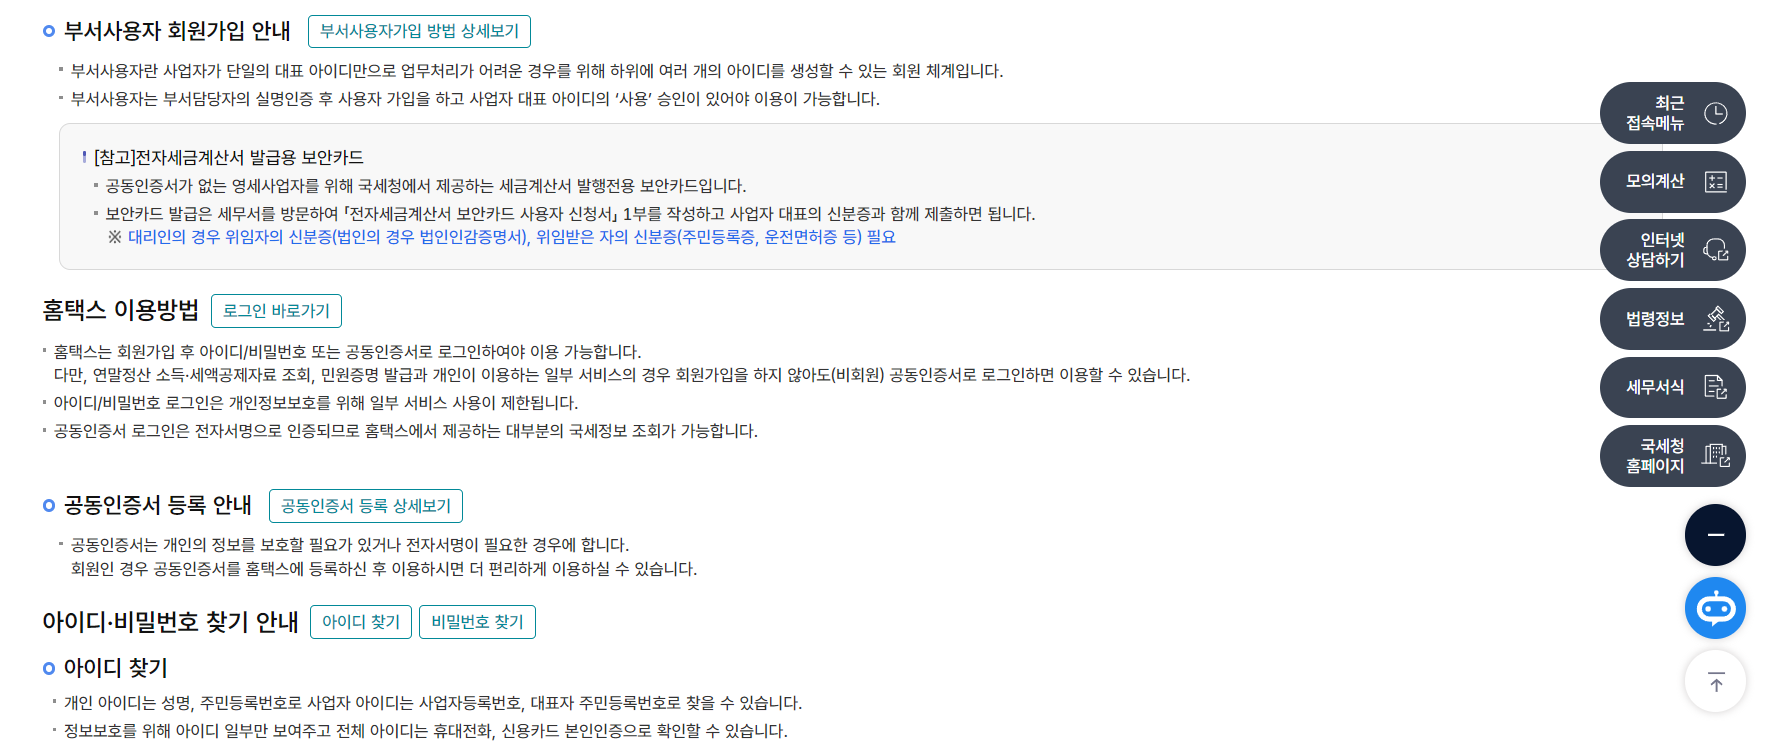Open the 모의계산 calculator icon

click(x=1716, y=182)
